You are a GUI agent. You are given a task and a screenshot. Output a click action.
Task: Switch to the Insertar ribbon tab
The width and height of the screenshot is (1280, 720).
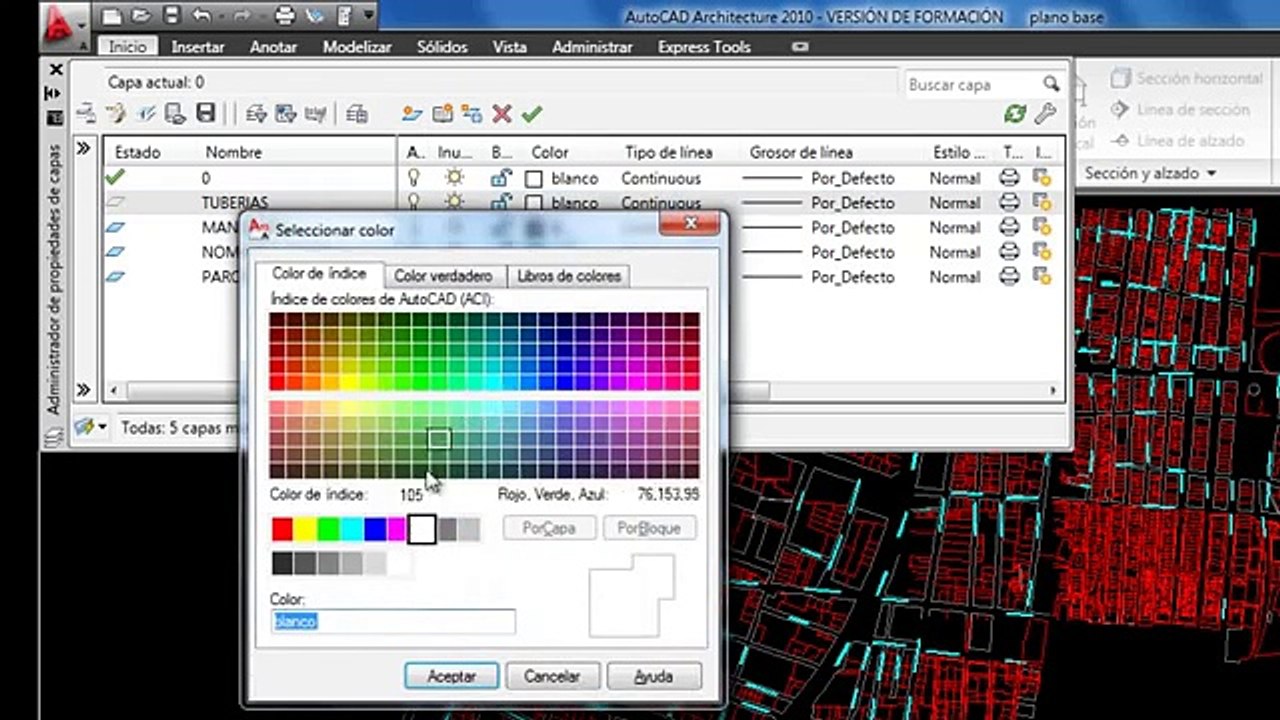[x=198, y=47]
